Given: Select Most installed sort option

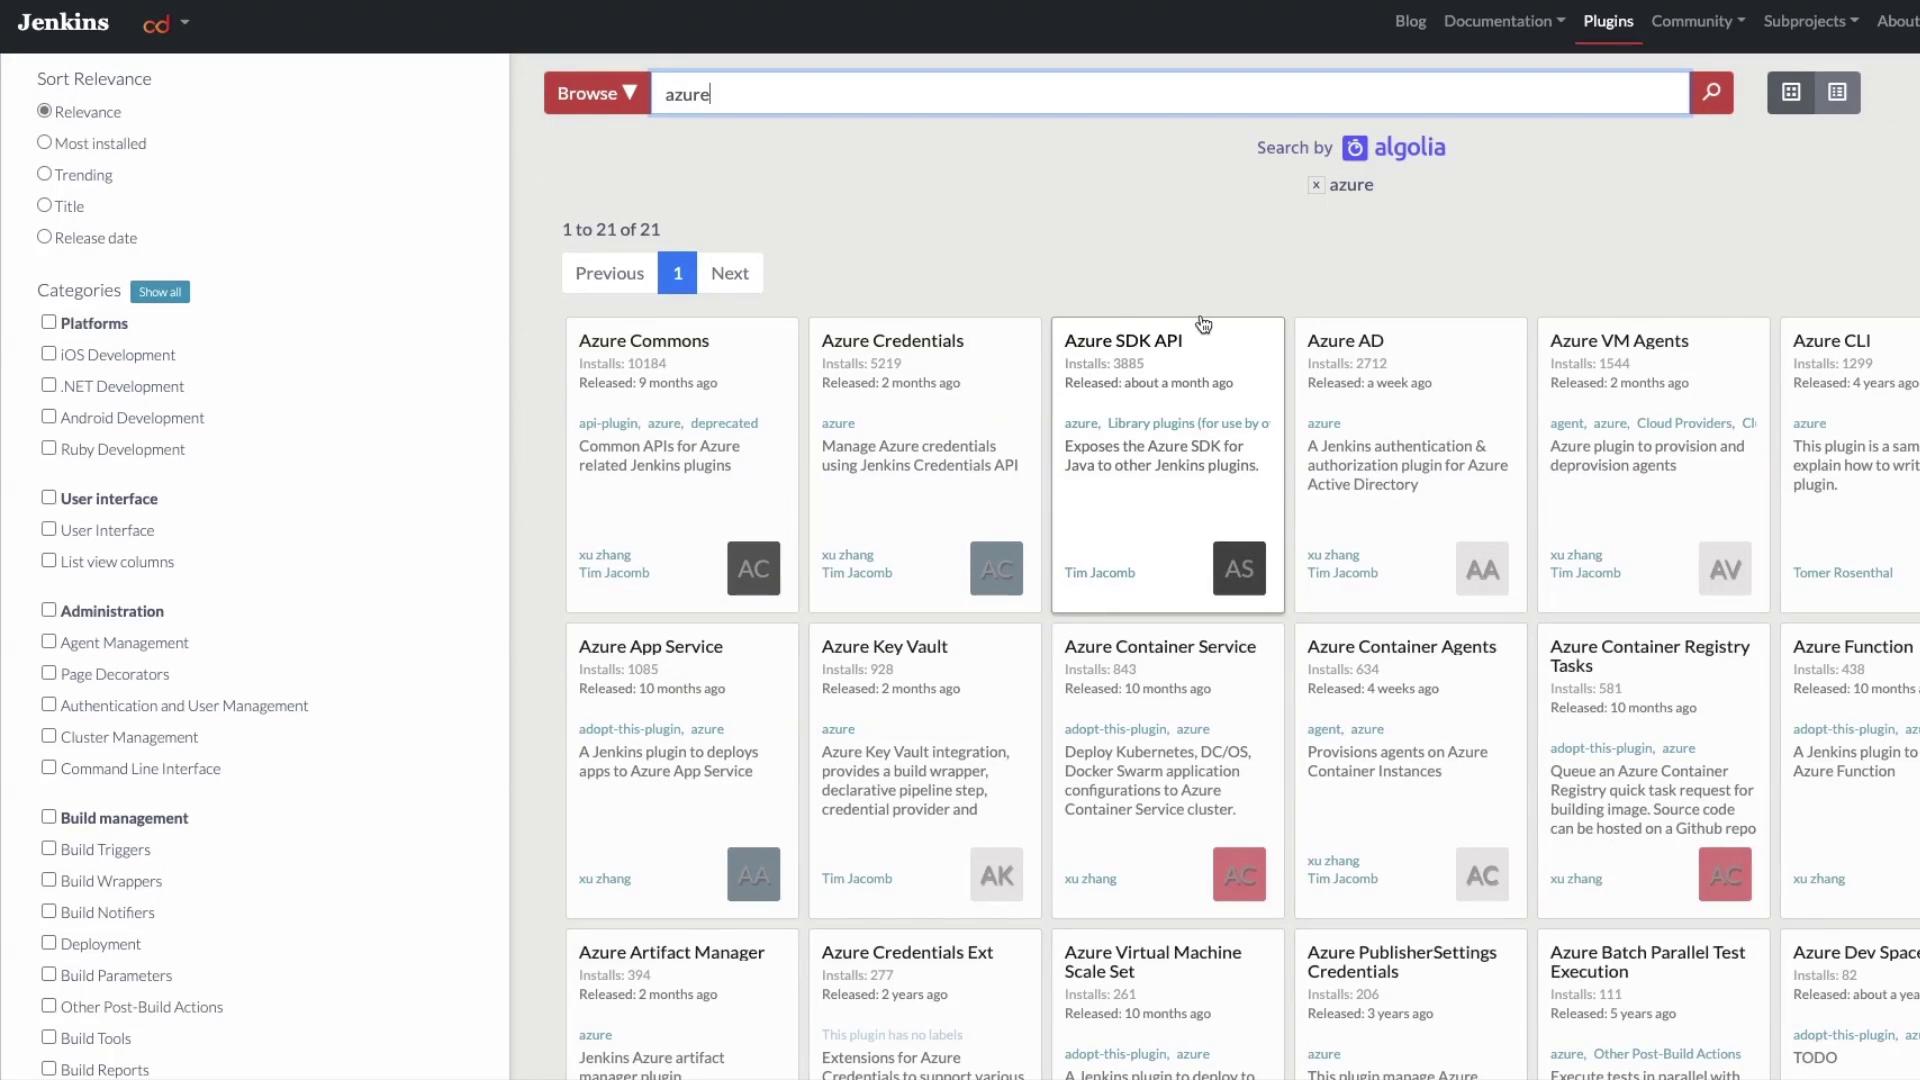Looking at the screenshot, I should (44, 143).
